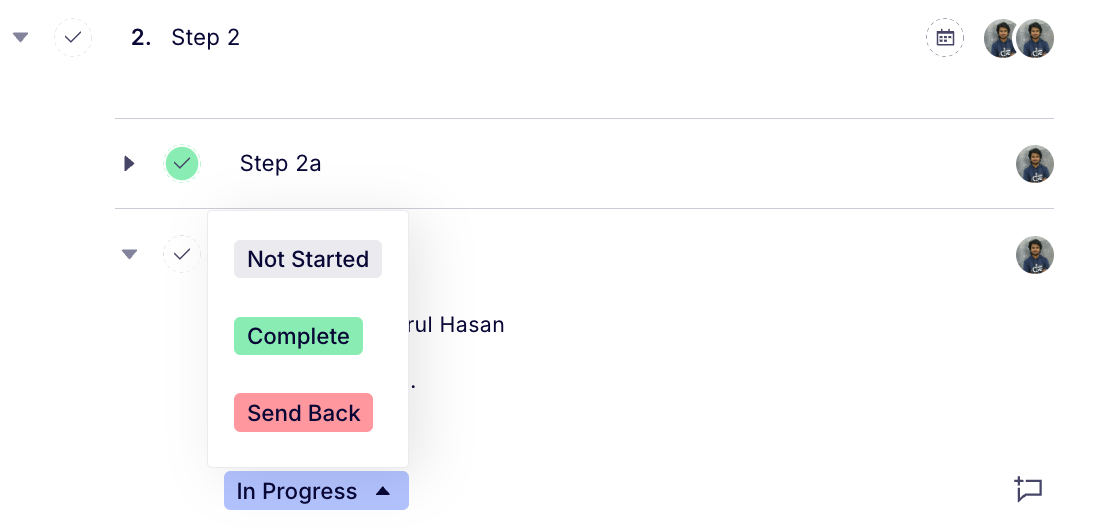
Task: Uncheck the green completed circle for Step 2a
Action: 182,163
